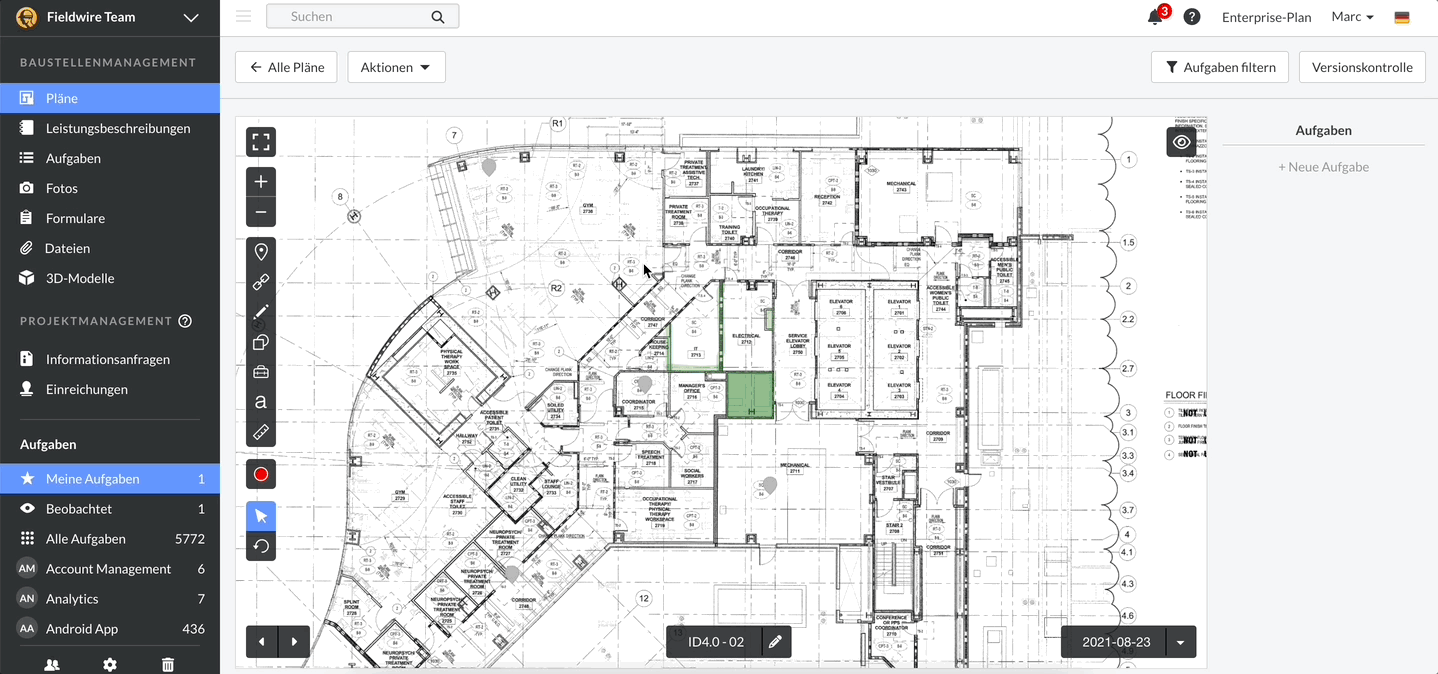
Task: Toggle markup visibility with eye icon
Action: point(1181,142)
